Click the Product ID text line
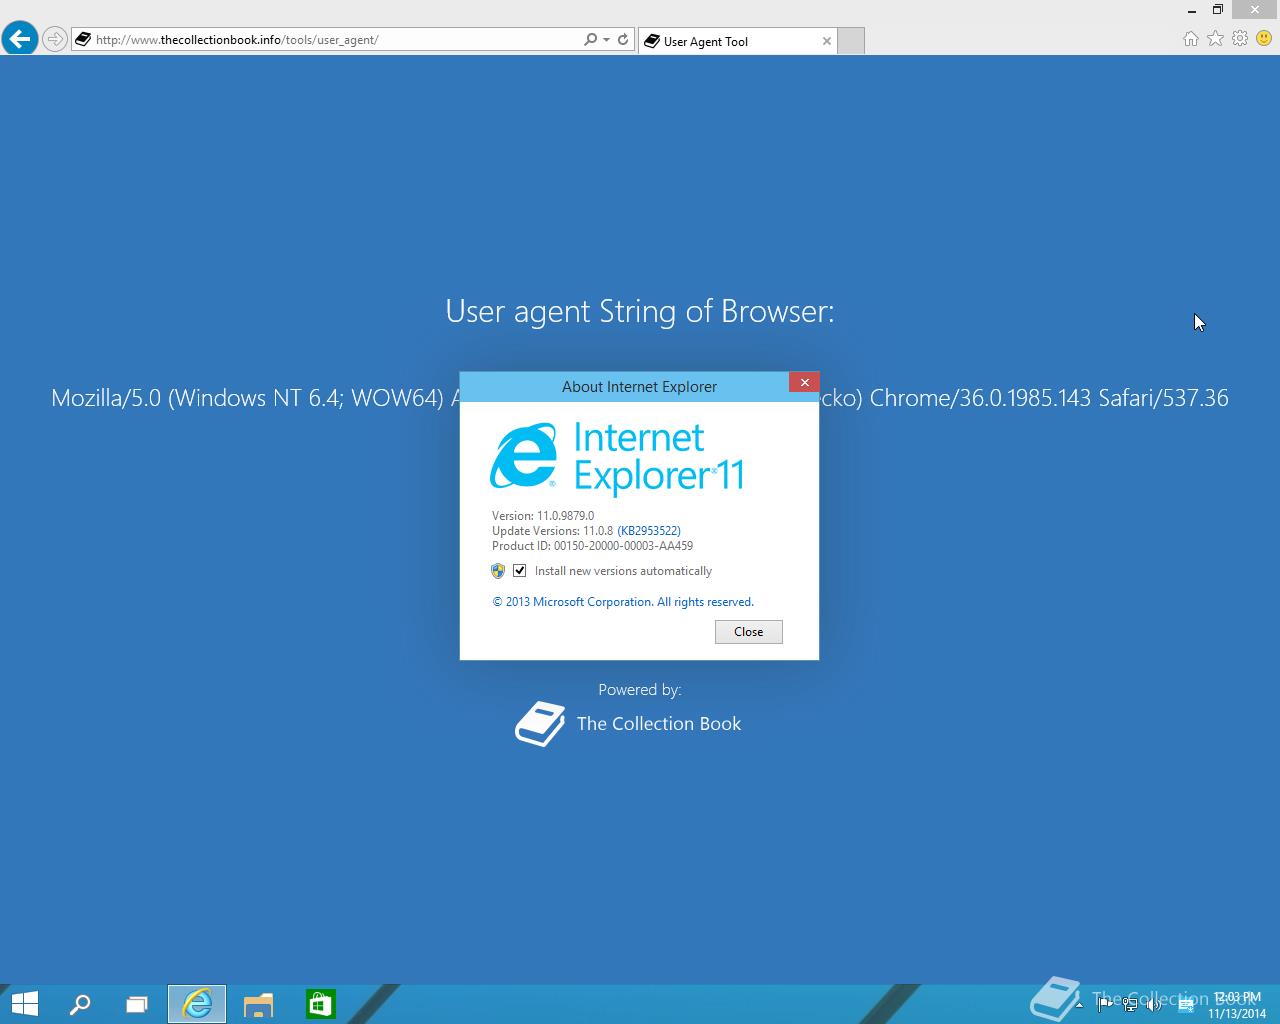 coord(592,546)
